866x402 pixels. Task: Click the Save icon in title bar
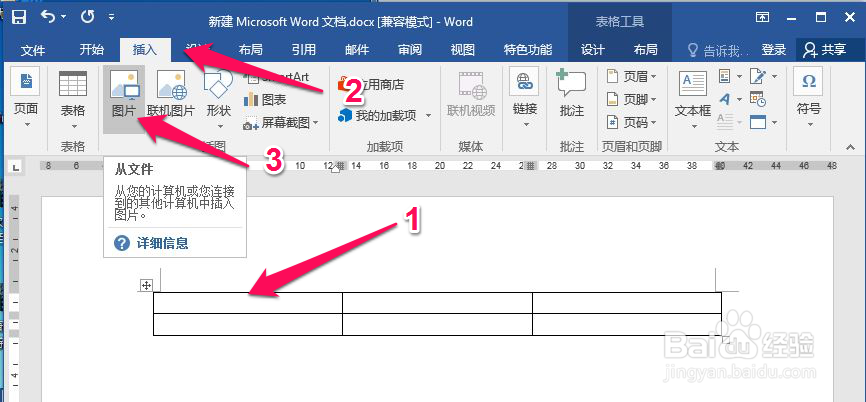[x=19, y=17]
